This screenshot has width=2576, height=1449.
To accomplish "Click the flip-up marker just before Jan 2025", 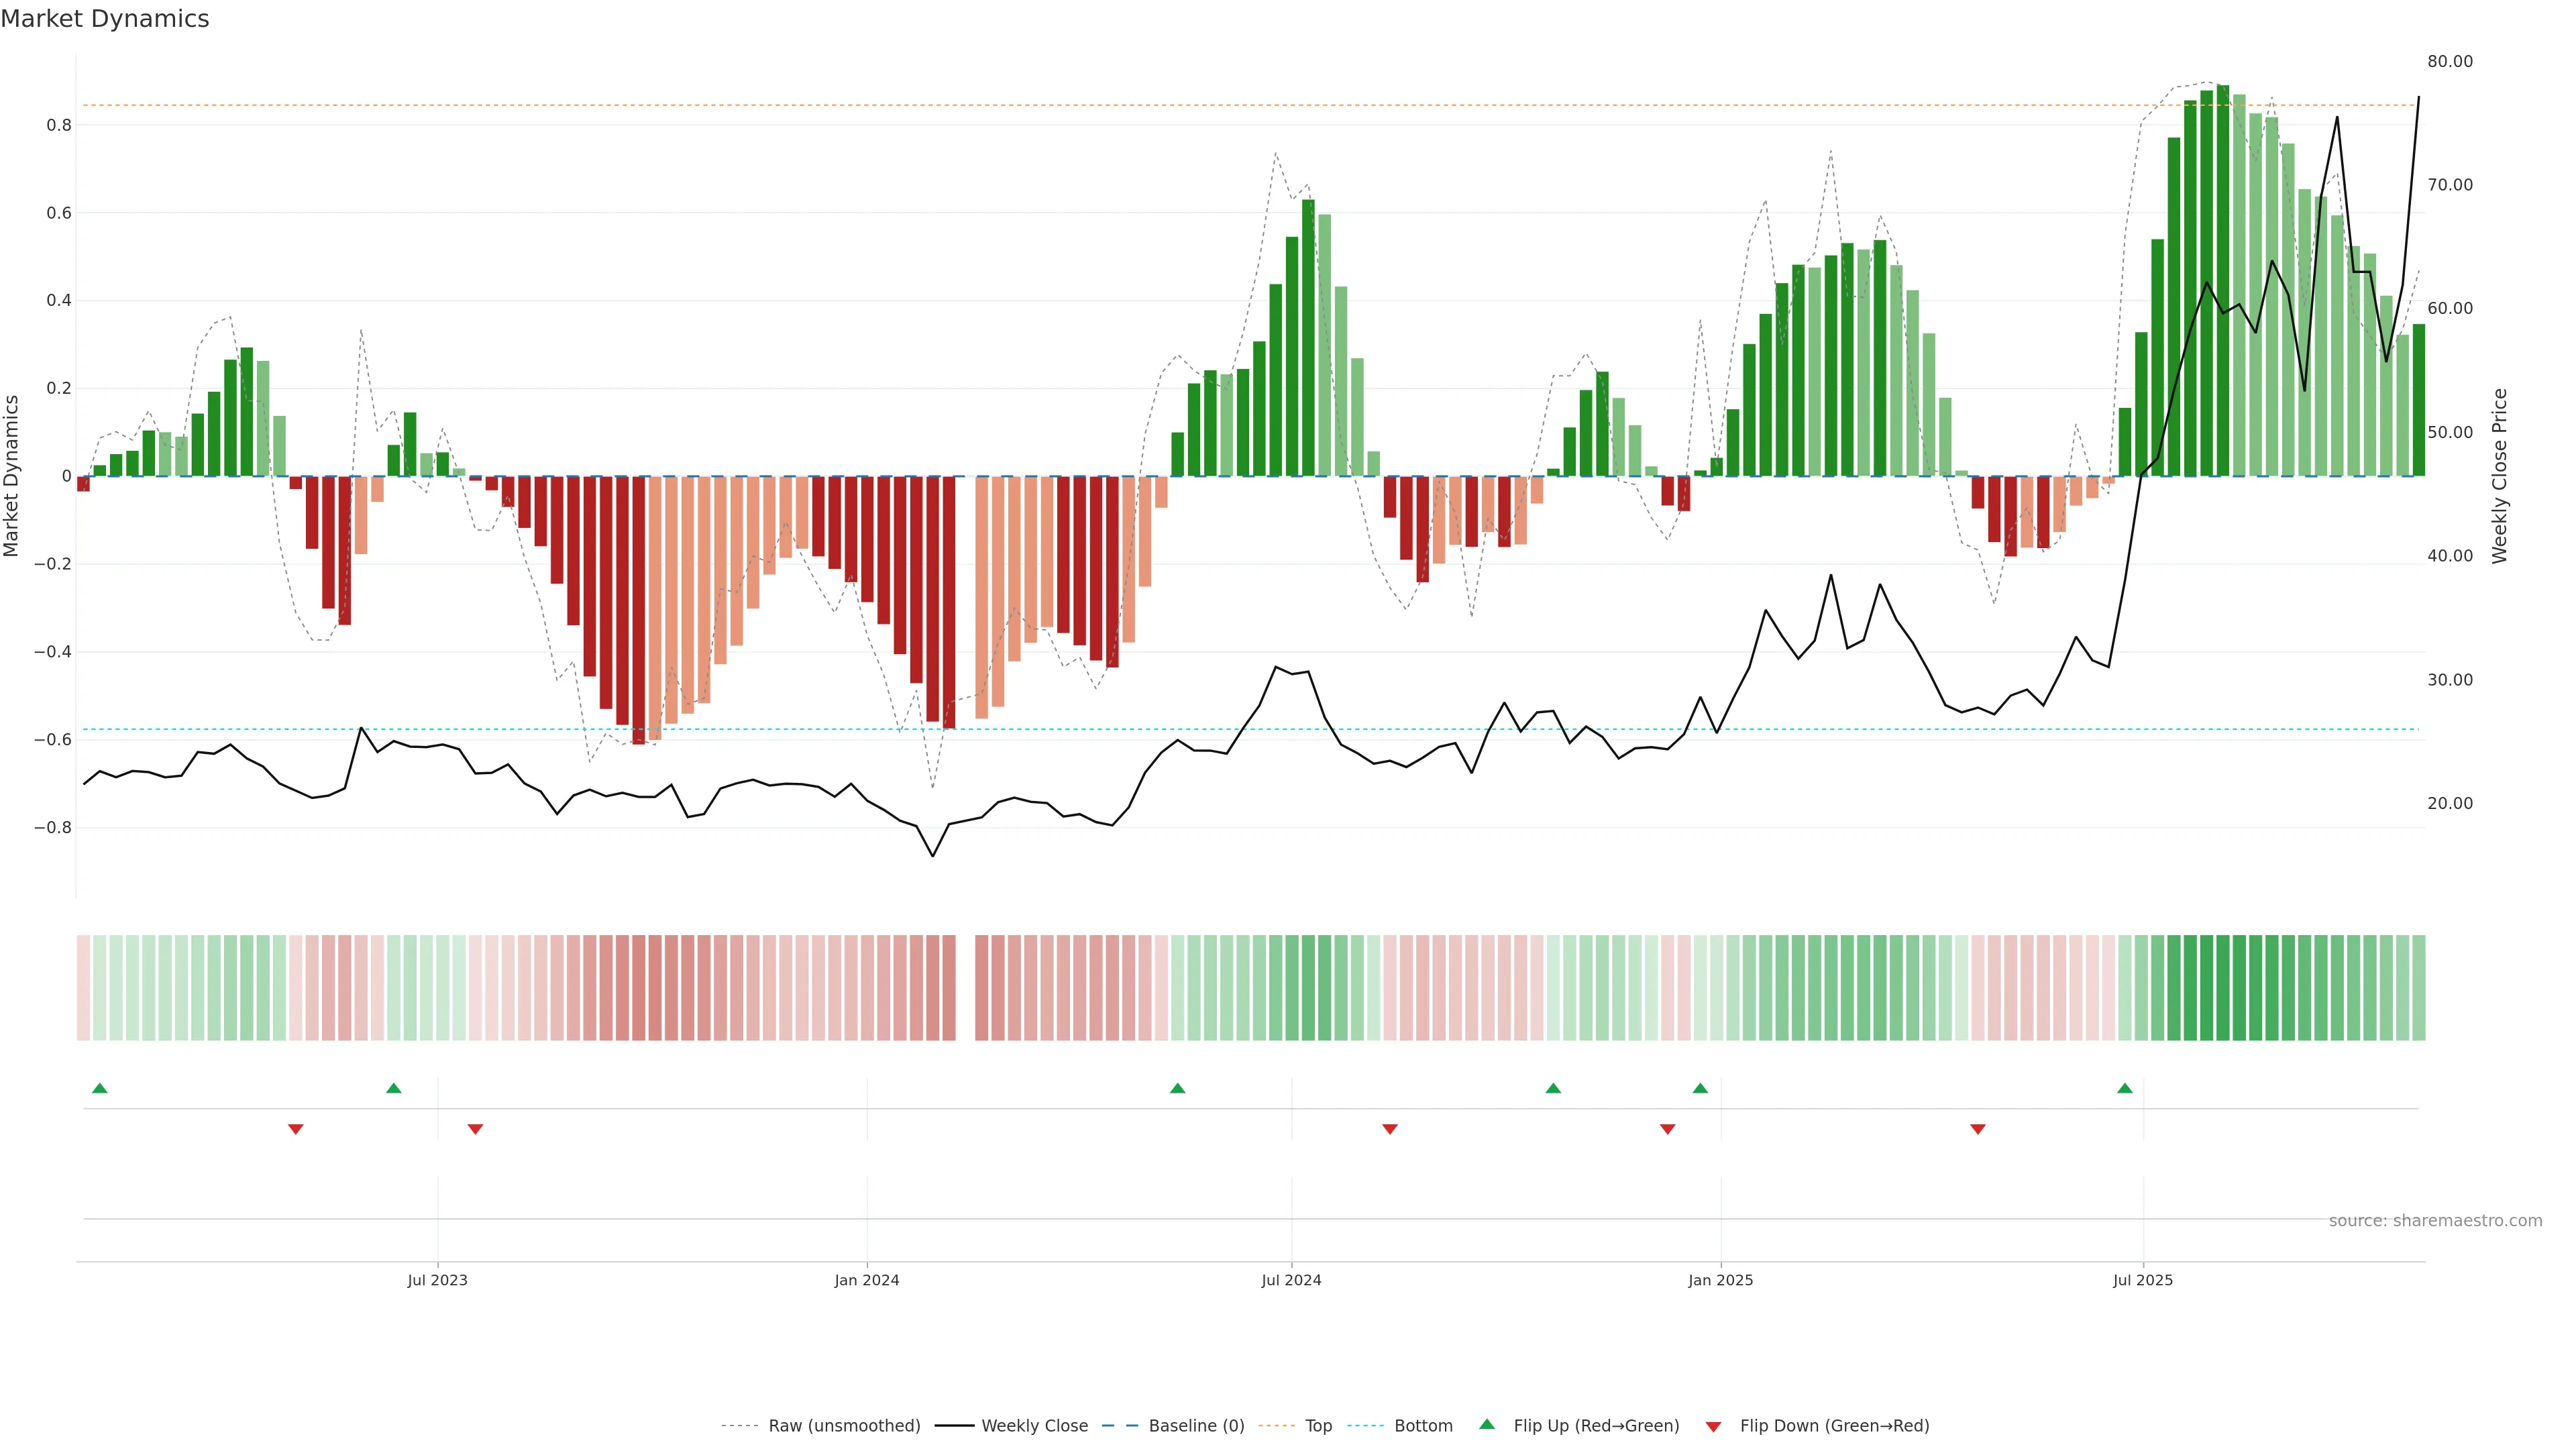I will pos(1700,1088).
